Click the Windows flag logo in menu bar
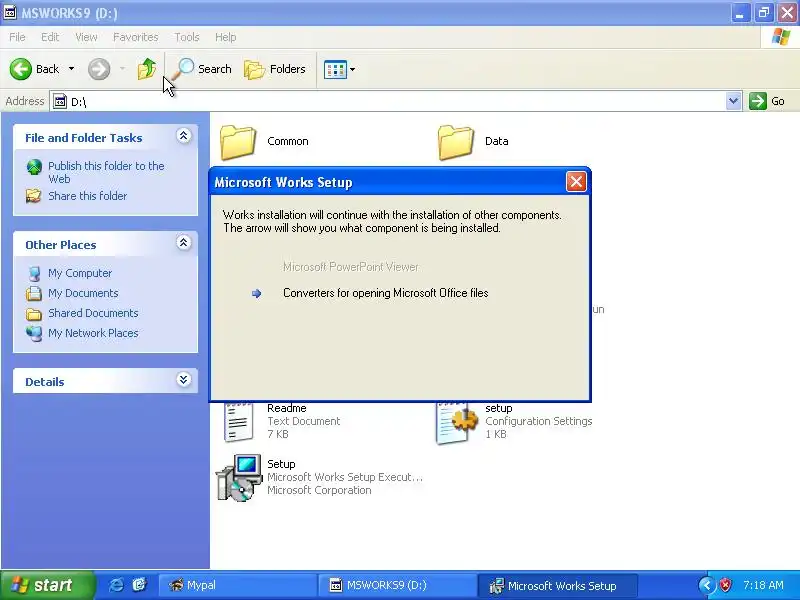Screen dimensions: 800x600 780,37
